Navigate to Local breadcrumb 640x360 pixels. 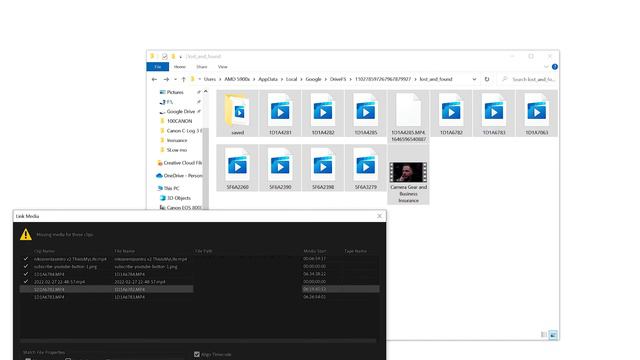coord(291,79)
